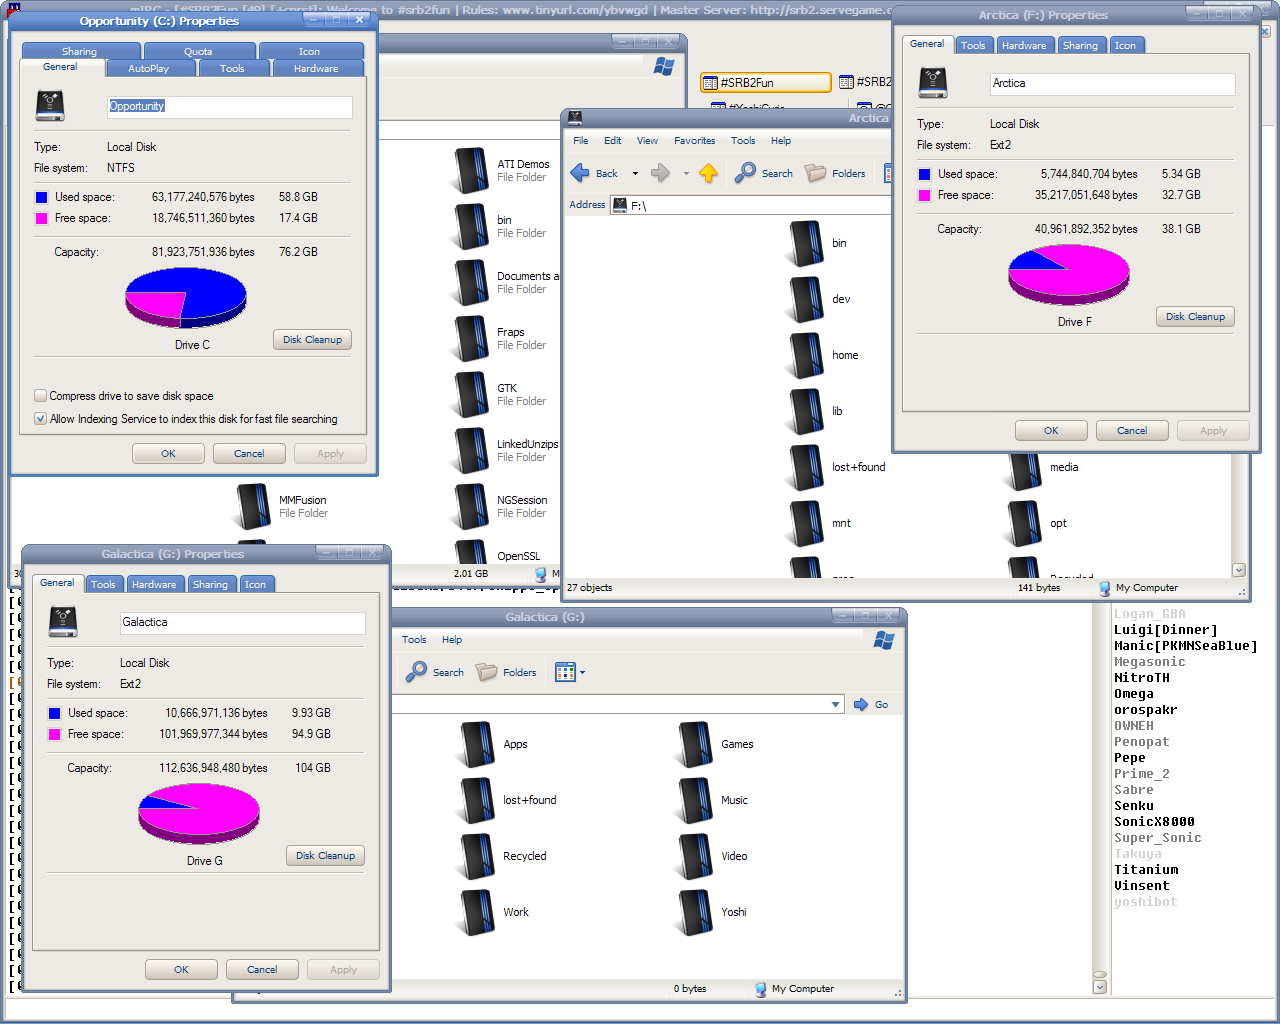Screen dimensions: 1280x1024
Task: Expand the Back button history dropdown arrow
Action: (635, 173)
